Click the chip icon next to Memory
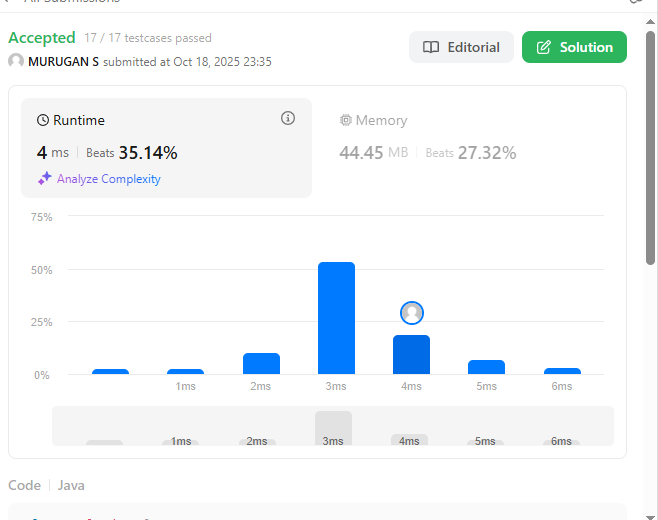 point(346,120)
